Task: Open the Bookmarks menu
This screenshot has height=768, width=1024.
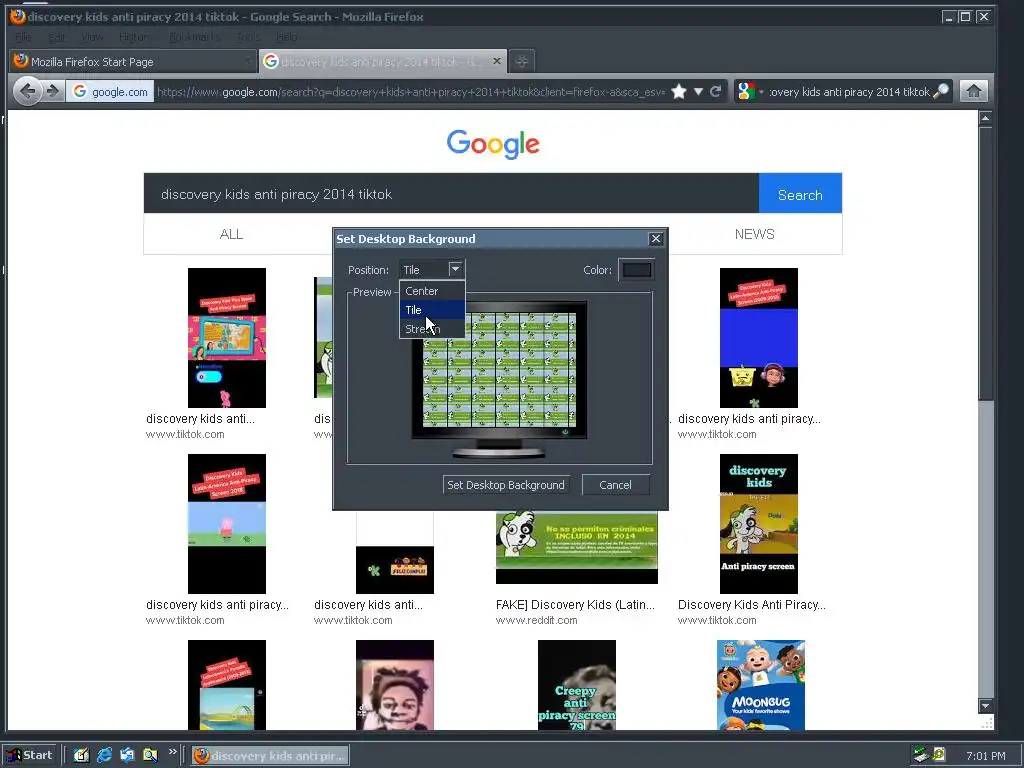Action: 194,37
